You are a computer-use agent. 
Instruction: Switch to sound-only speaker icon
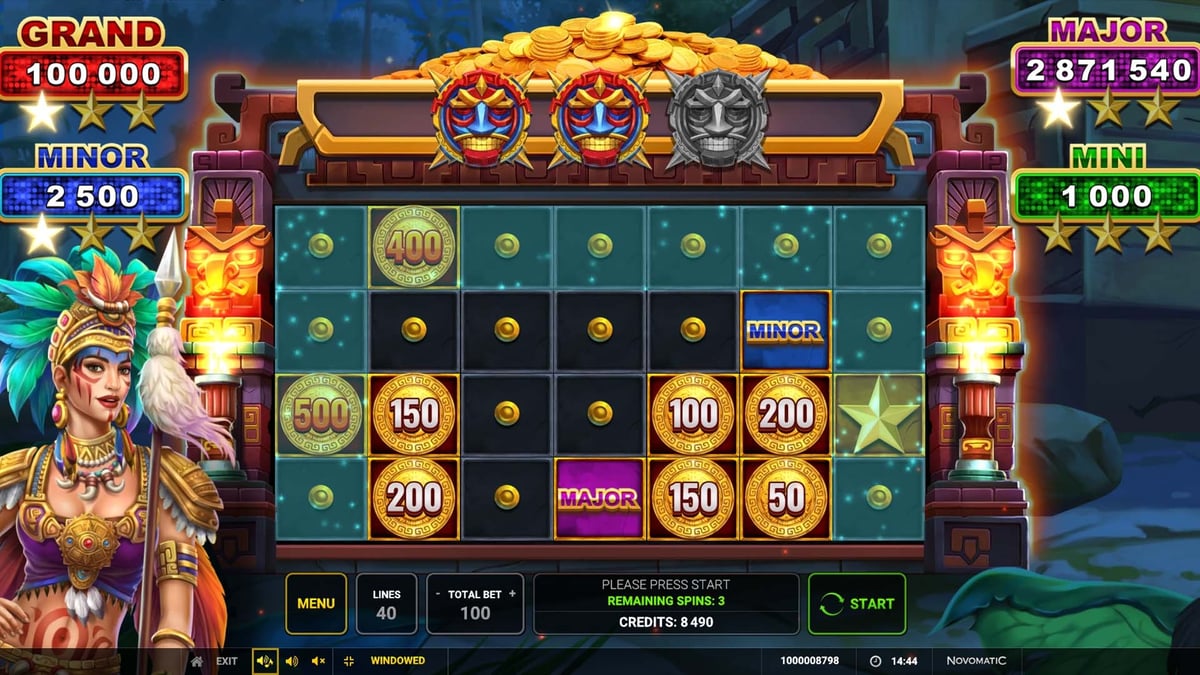pos(292,661)
